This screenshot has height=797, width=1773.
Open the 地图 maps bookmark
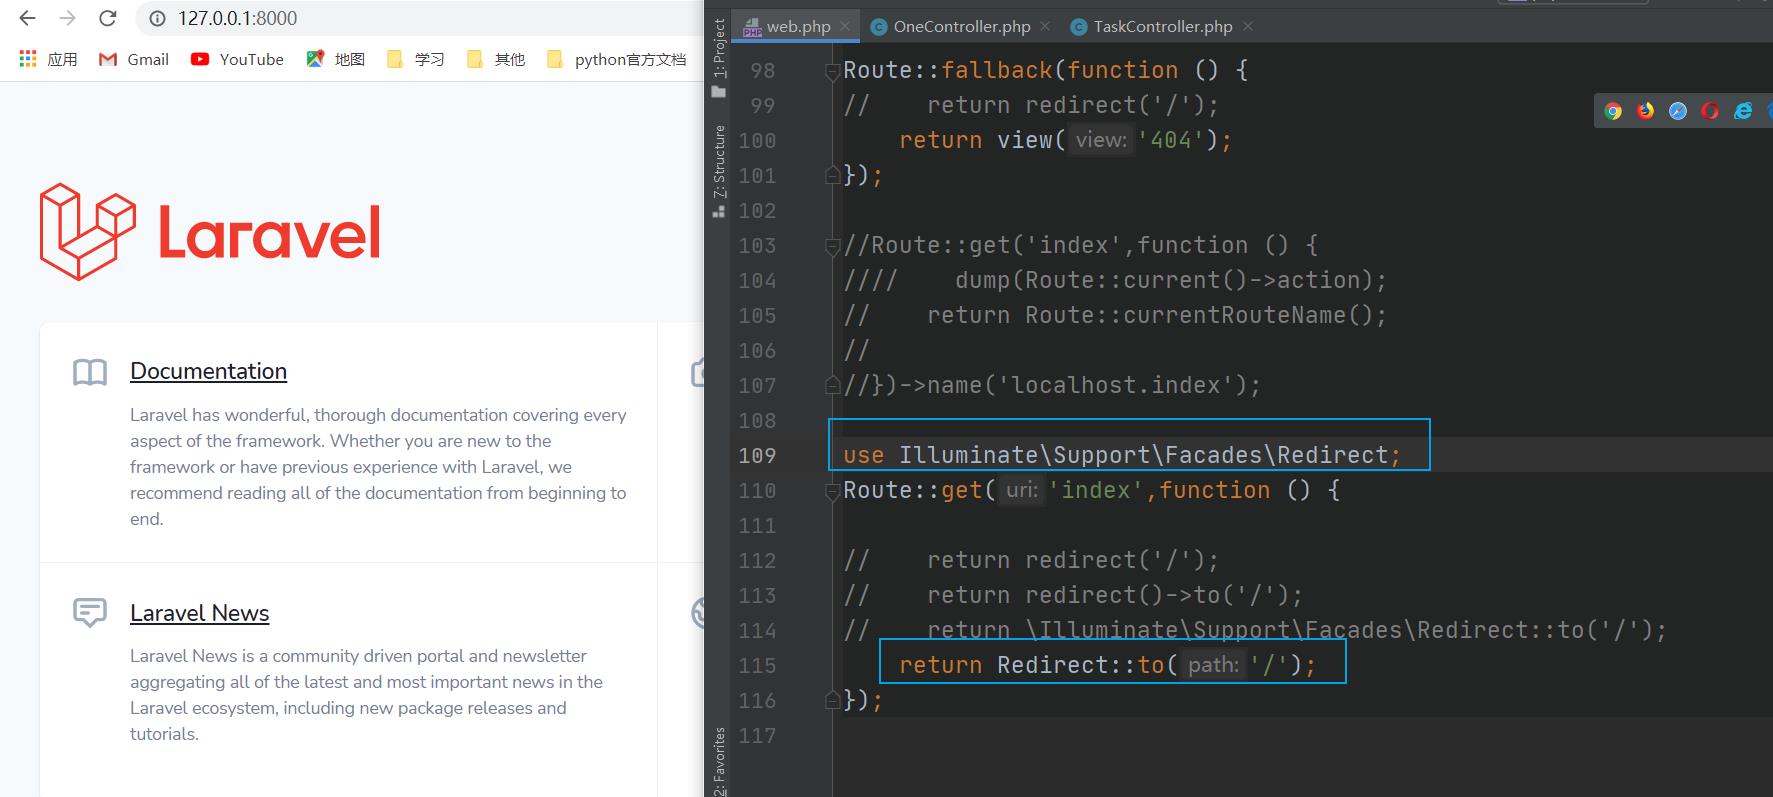tap(335, 59)
